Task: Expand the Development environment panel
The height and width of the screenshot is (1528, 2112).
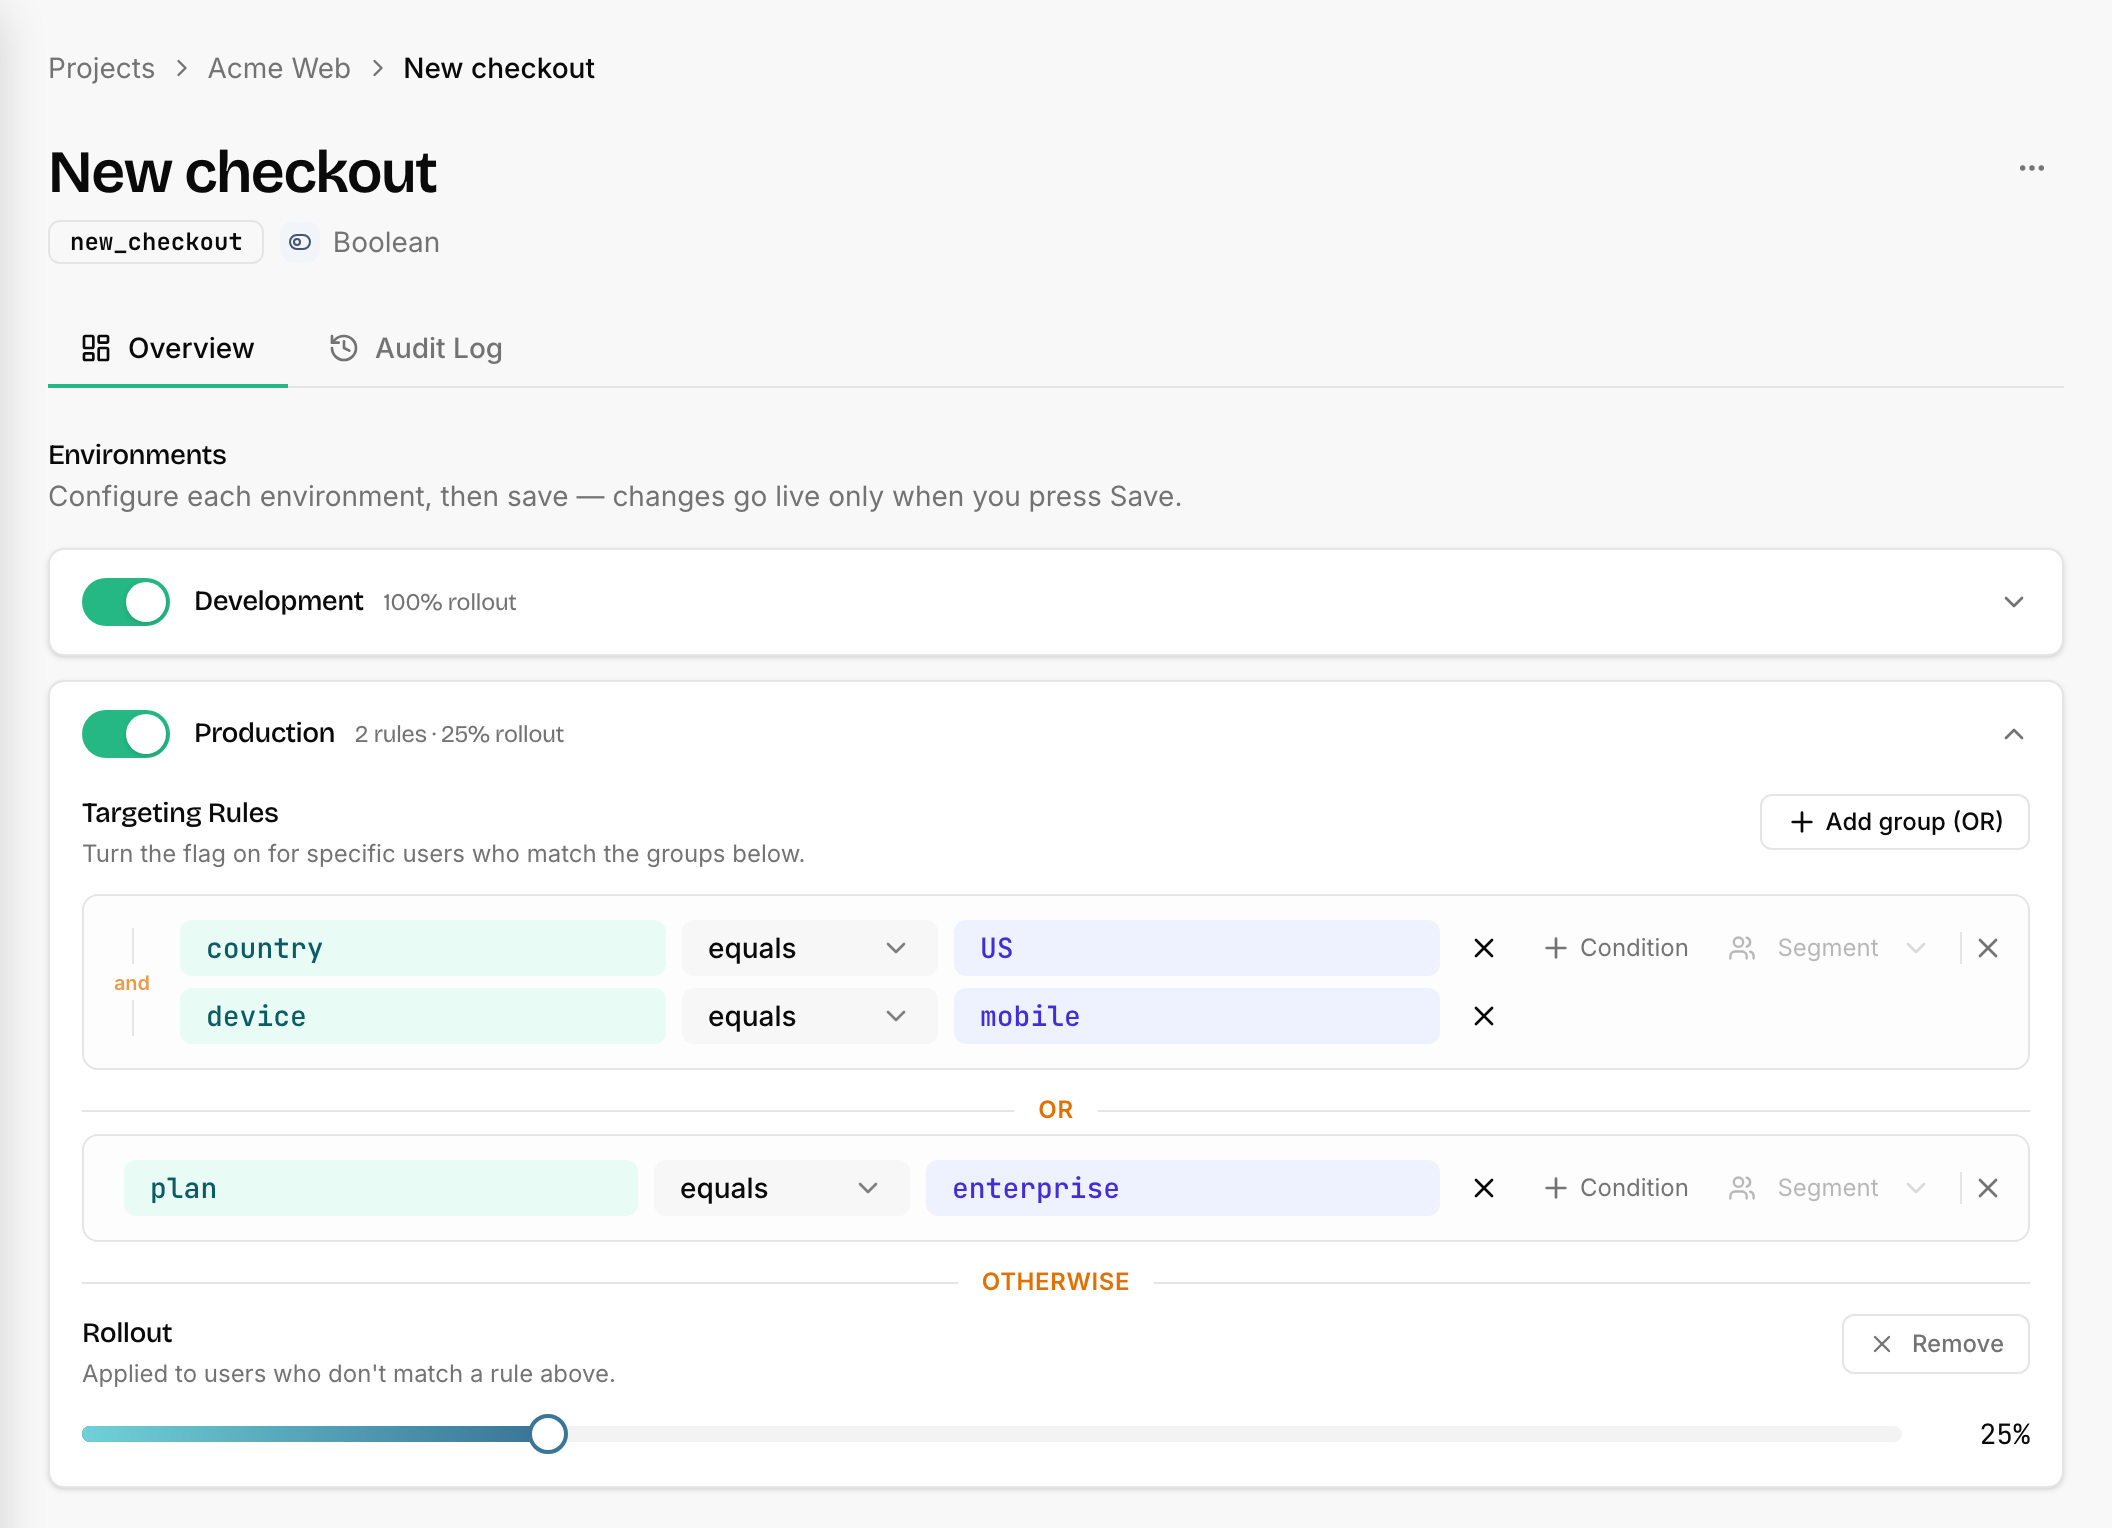Action: (x=2014, y=602)
